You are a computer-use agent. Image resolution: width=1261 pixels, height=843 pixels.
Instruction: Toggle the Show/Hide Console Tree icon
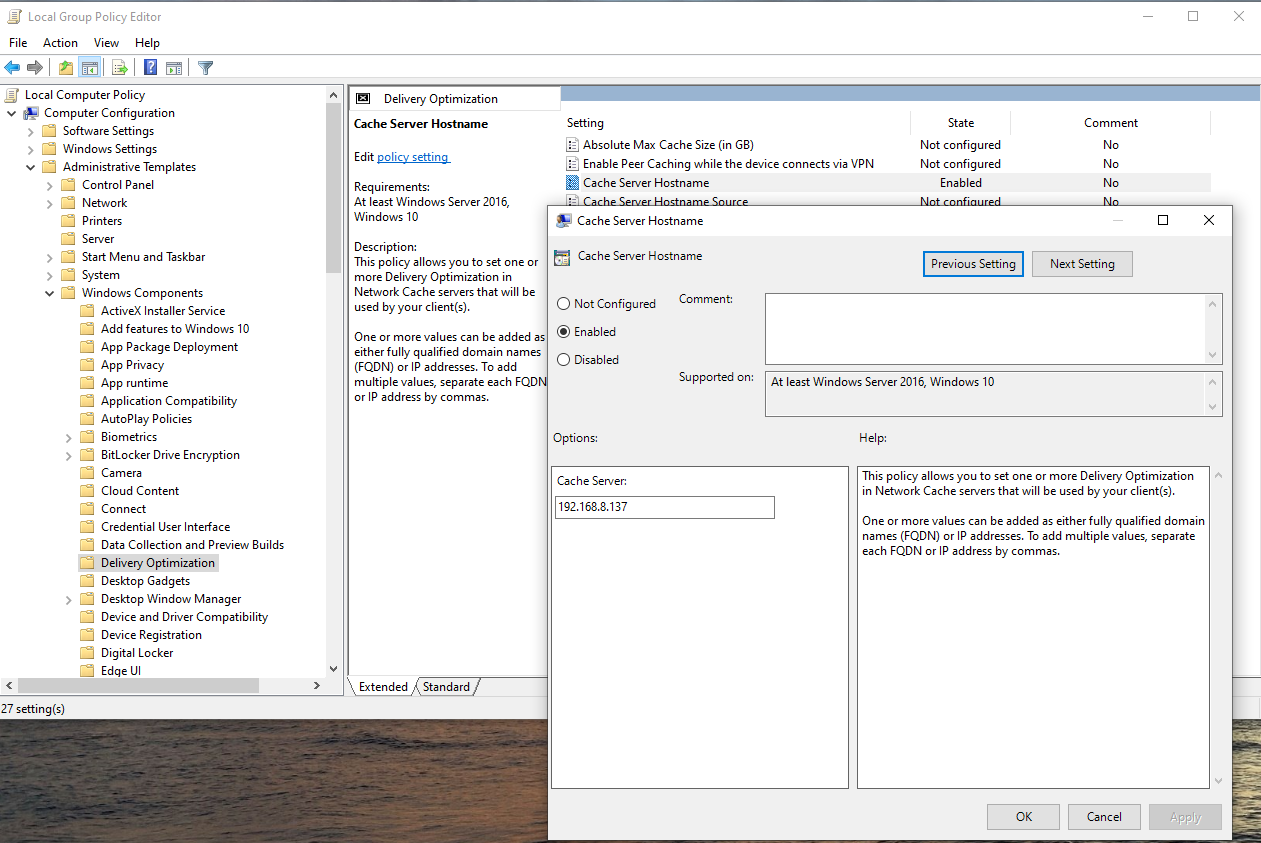90,68
